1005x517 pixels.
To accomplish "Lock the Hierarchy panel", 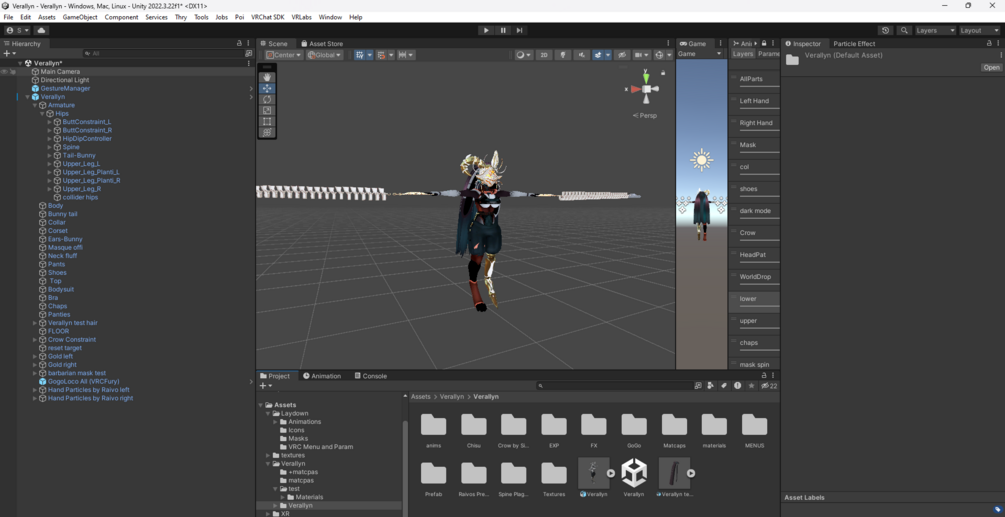I will [240, 44].
